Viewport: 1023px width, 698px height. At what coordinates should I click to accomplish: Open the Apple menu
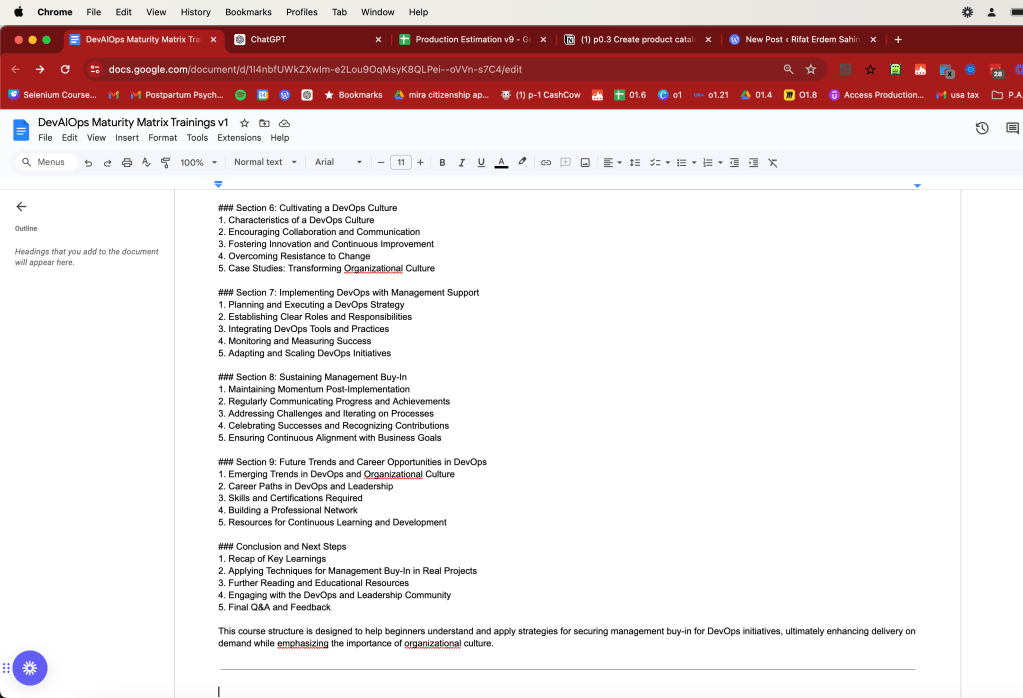[x=19, y=12]
